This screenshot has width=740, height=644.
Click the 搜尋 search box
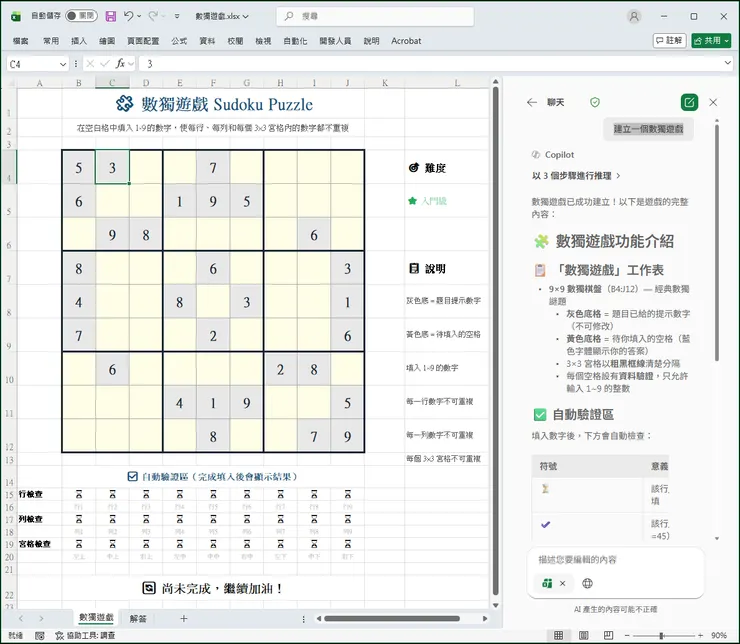[375, 16]
